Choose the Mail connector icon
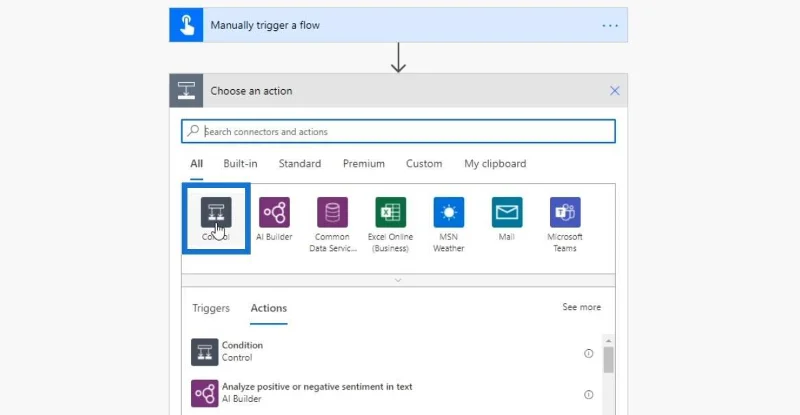The width and height of the screenshot is (800, 415). (507, 212)
